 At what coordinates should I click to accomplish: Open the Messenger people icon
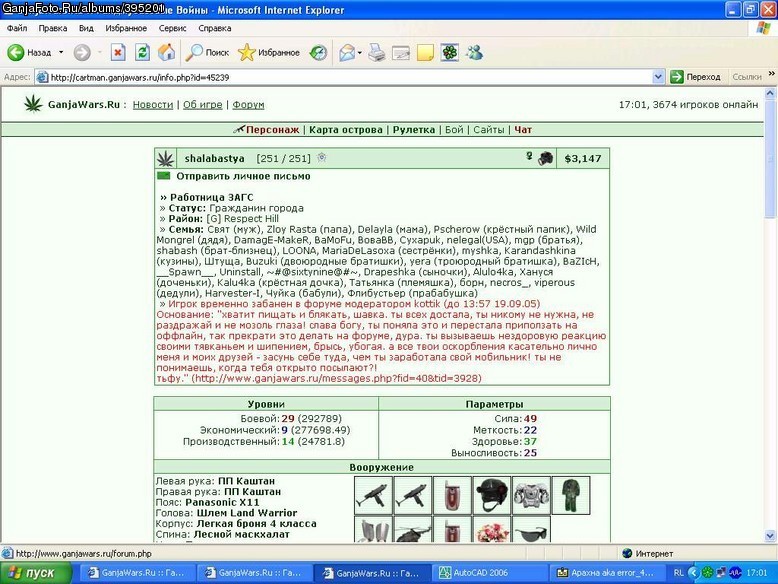[474, 53]
